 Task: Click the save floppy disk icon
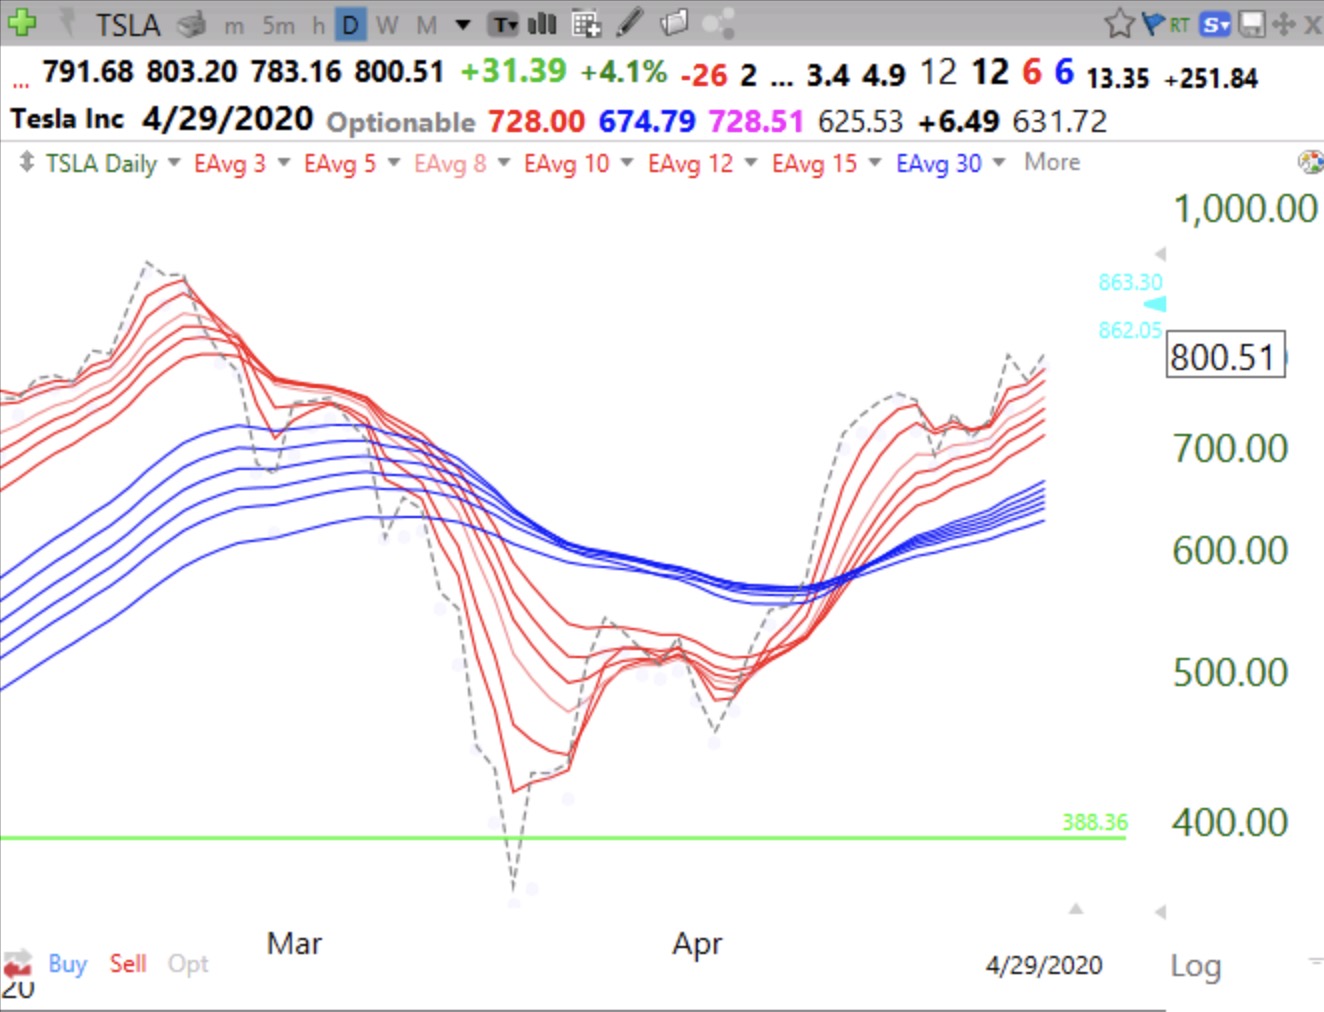(1251, 24)
